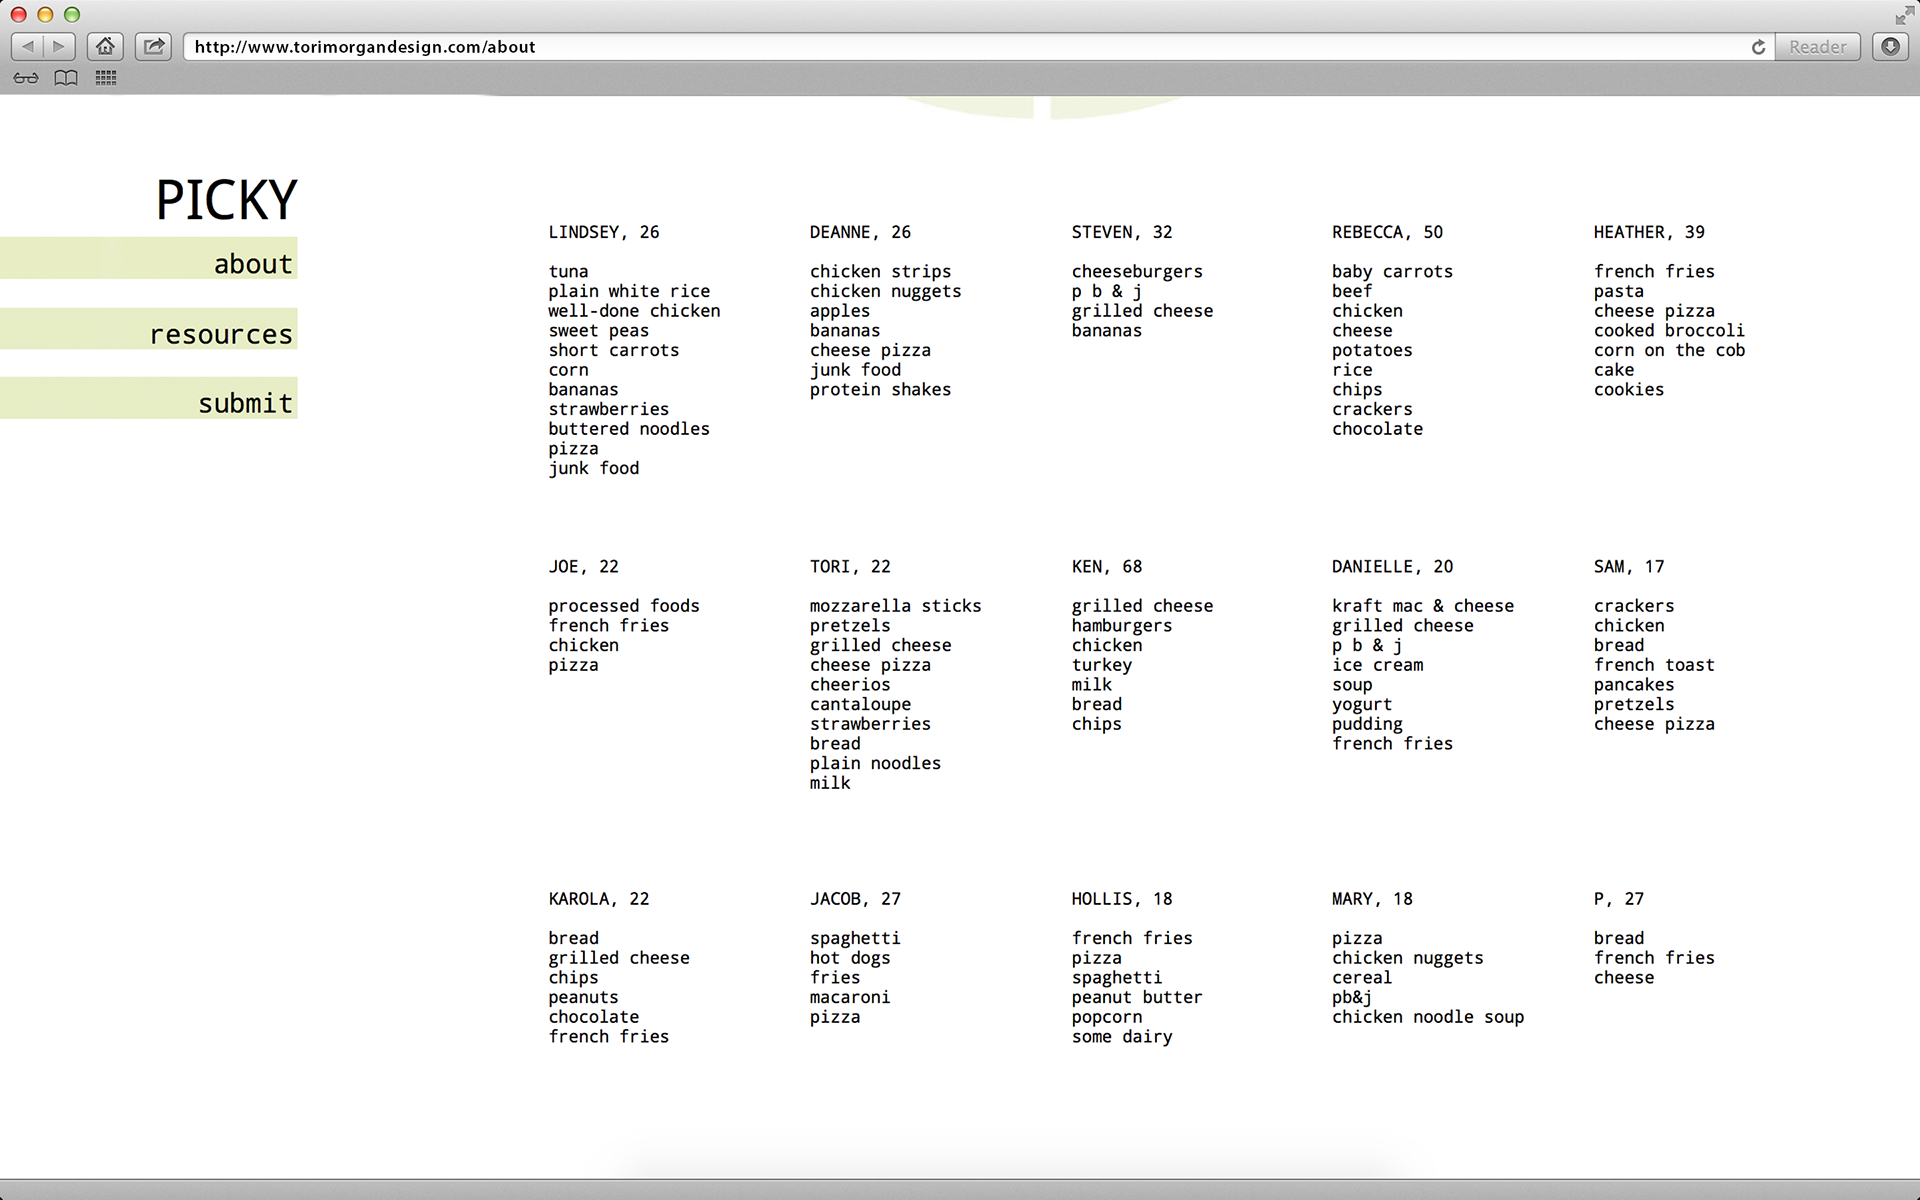Image resolution: width=1920 pixels, height=1200 pixels.
Task: Click the browser forward arrow button
Action: coord(59,46)
